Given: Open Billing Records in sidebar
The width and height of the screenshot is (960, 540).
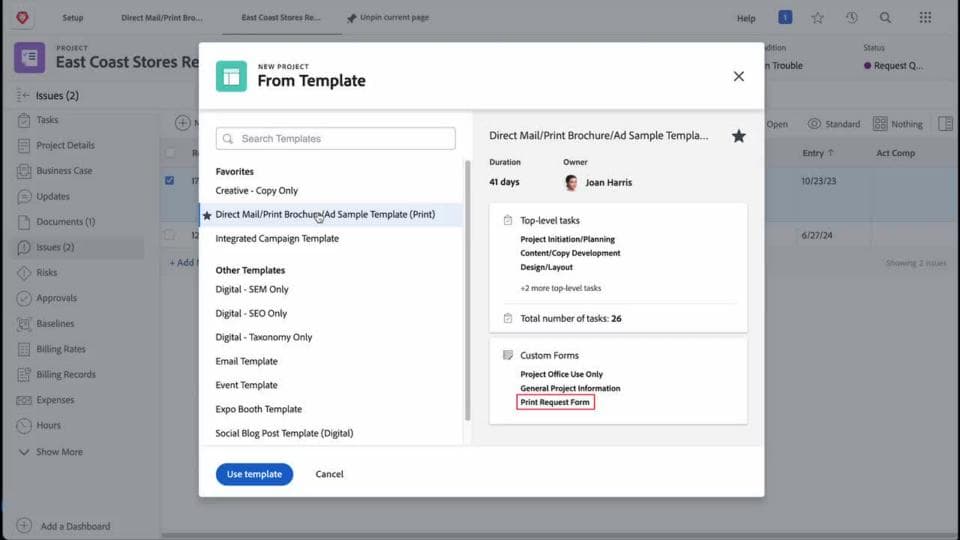Looking at the screenshot, I should (66, 374).
